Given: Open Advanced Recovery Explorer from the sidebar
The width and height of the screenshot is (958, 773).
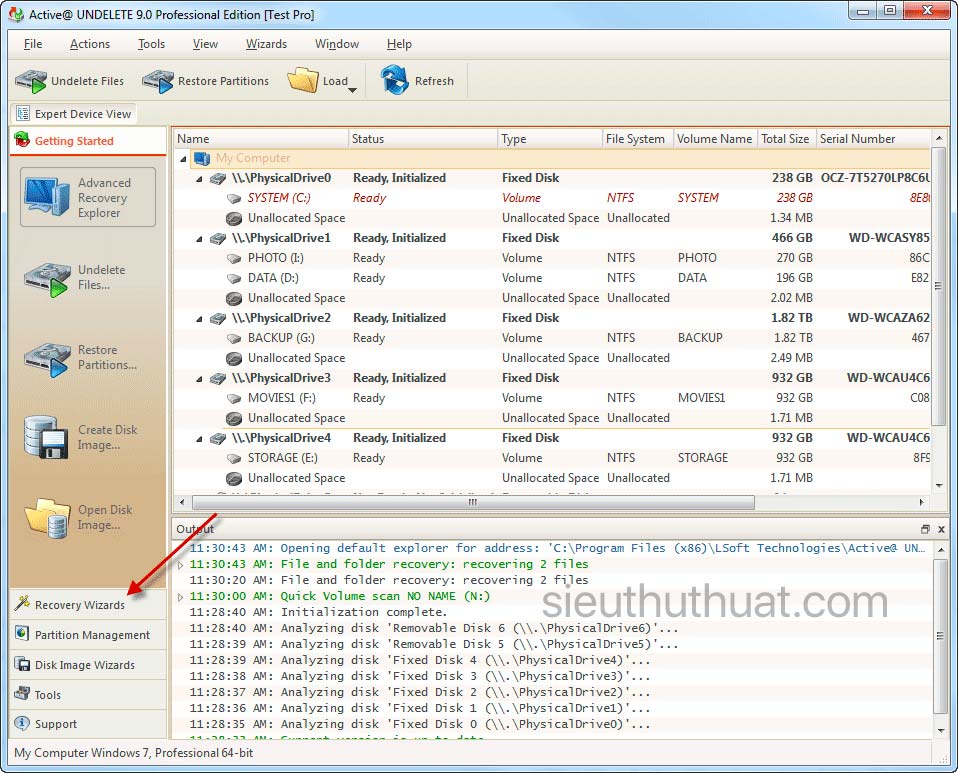Looking at the screenshot, I should (88, 198).
